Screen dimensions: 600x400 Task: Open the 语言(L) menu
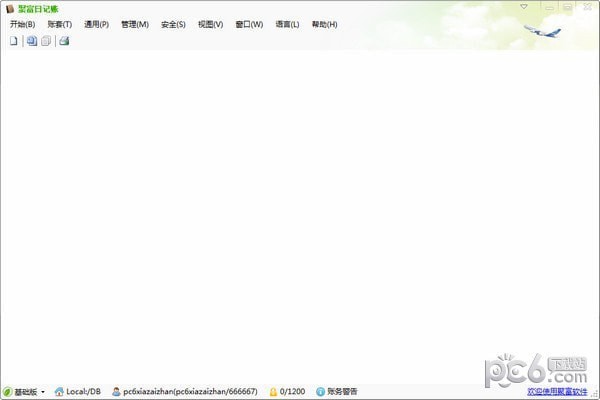click(287, 24)
